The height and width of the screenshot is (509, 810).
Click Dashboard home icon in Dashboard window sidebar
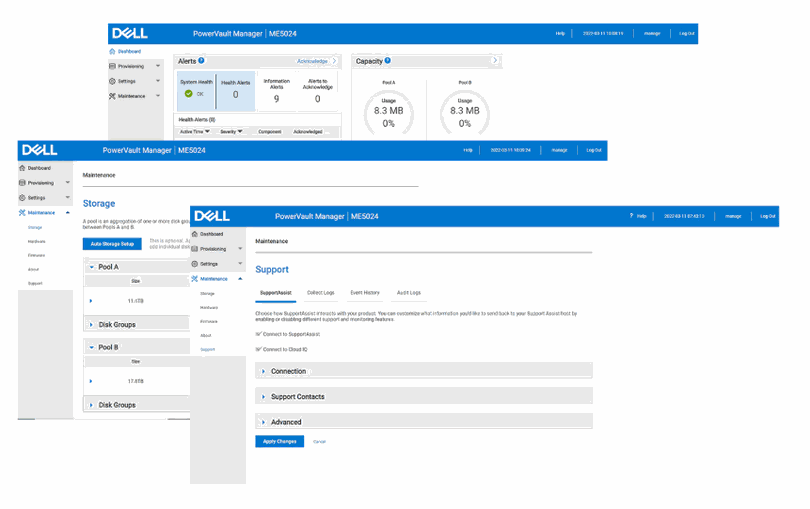click(x=112, y=51)
